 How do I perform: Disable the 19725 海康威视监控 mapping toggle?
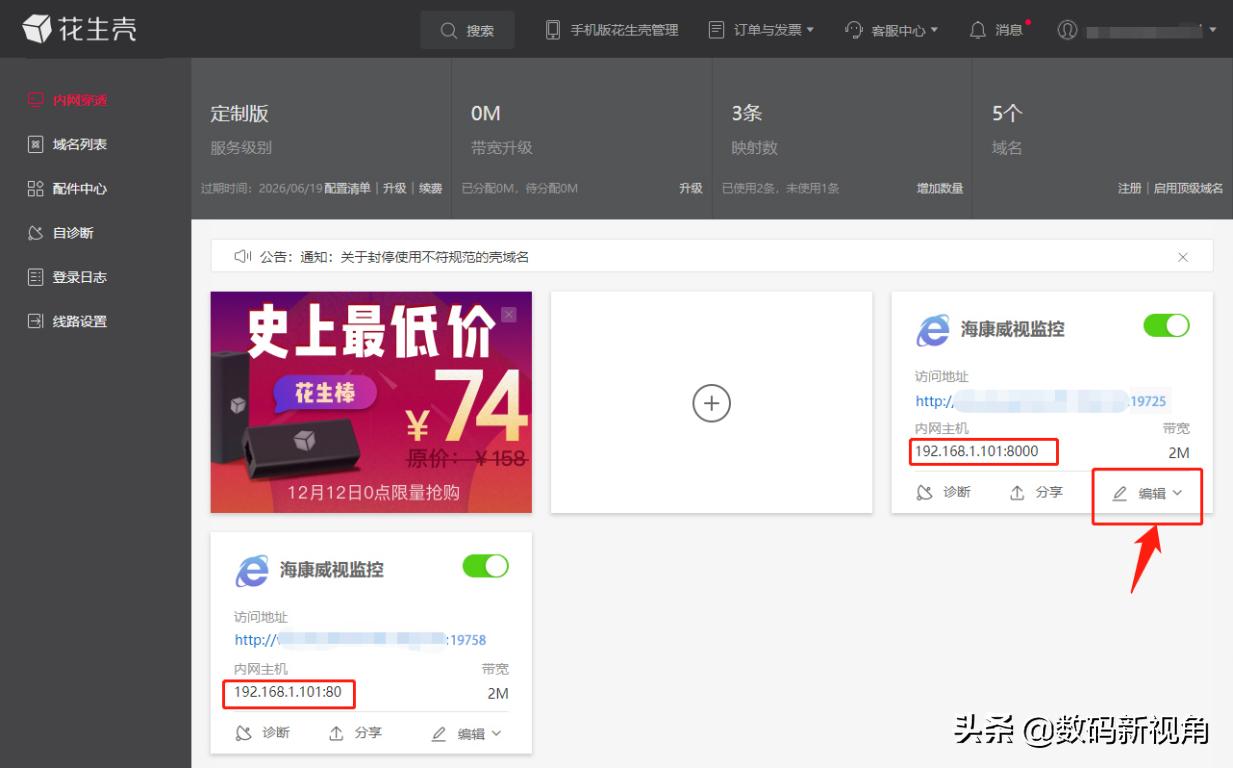(1166, 325)
